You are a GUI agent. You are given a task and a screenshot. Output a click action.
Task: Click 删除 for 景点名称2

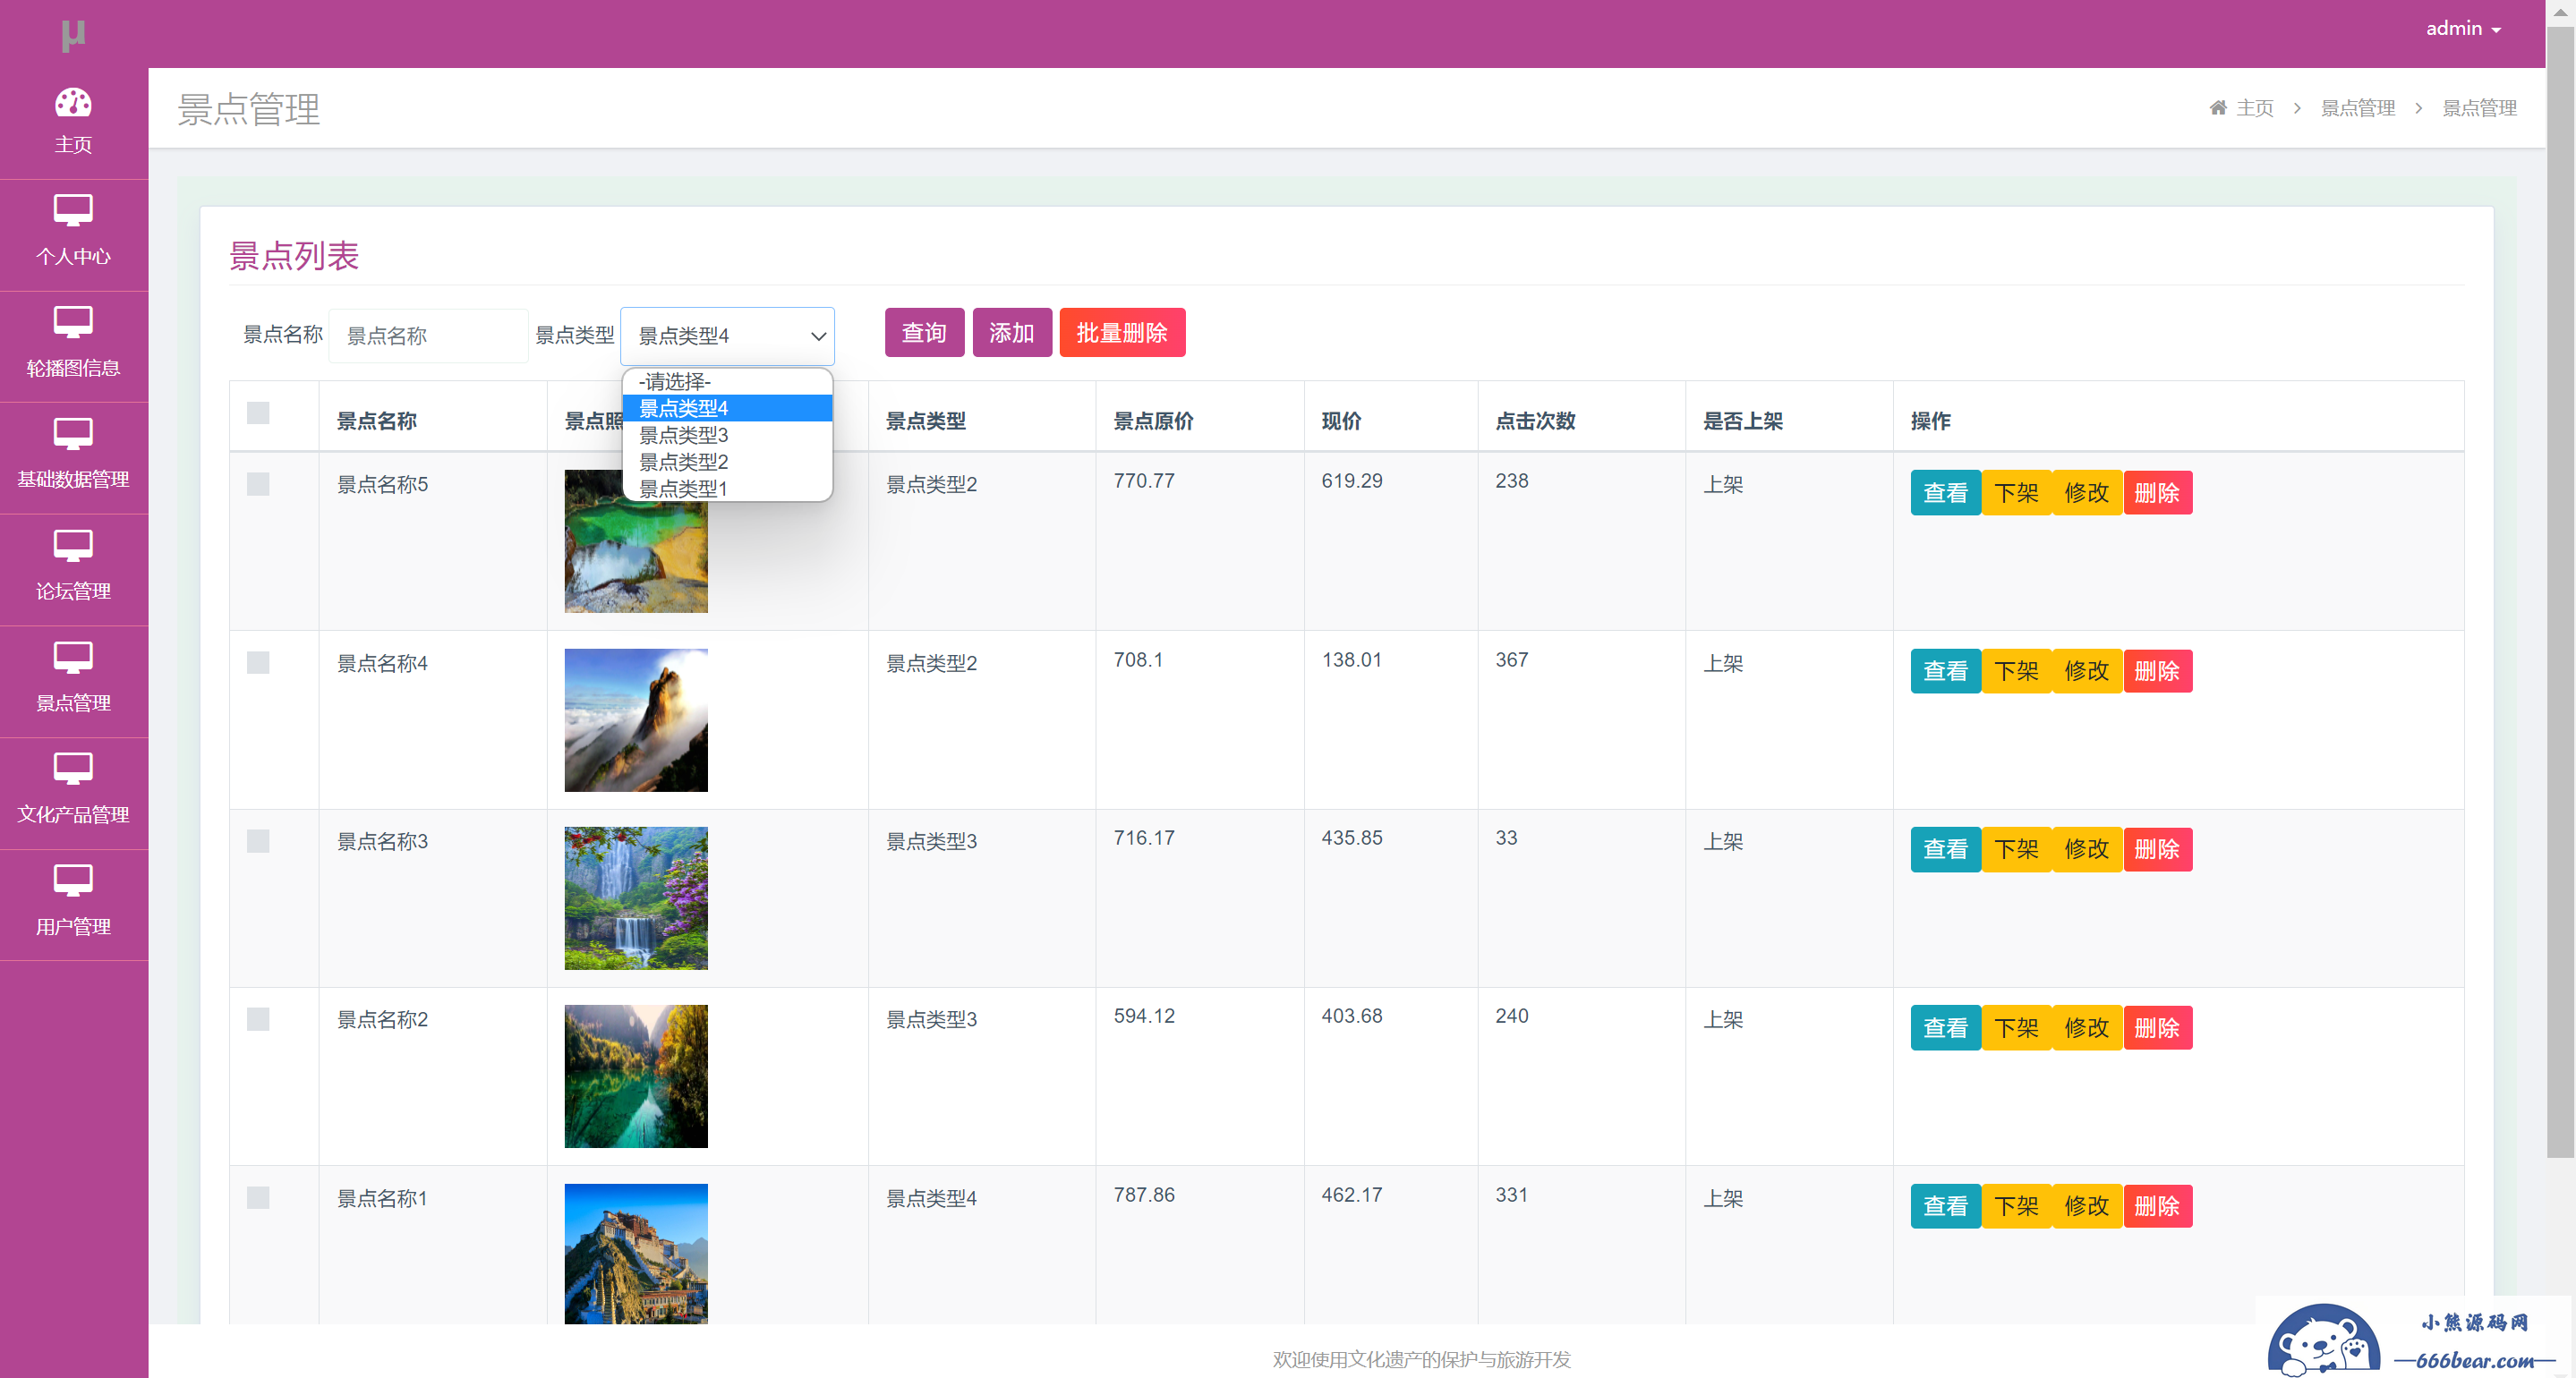pos(2157,1028)
